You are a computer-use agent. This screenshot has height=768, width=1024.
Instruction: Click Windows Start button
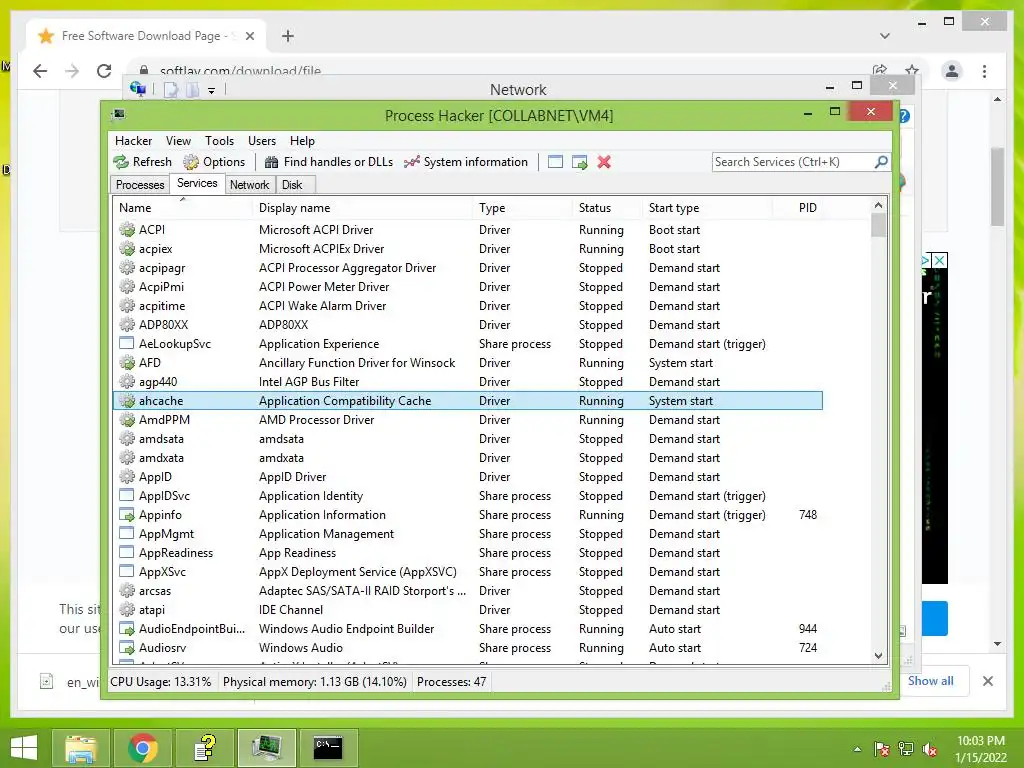tap(24, 748)
